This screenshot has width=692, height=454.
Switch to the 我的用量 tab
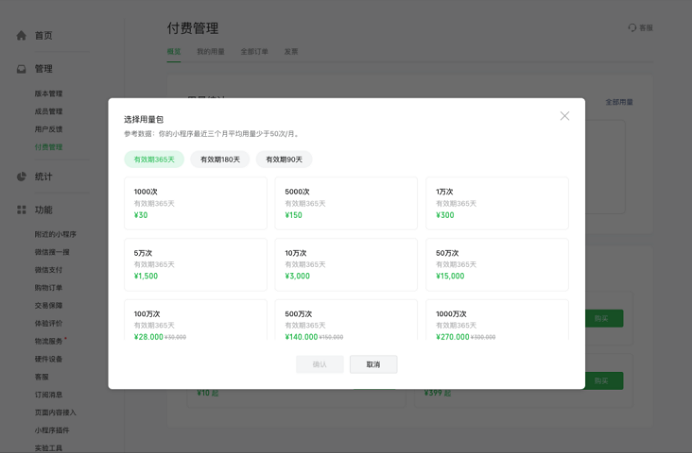[x=210, y=52]
